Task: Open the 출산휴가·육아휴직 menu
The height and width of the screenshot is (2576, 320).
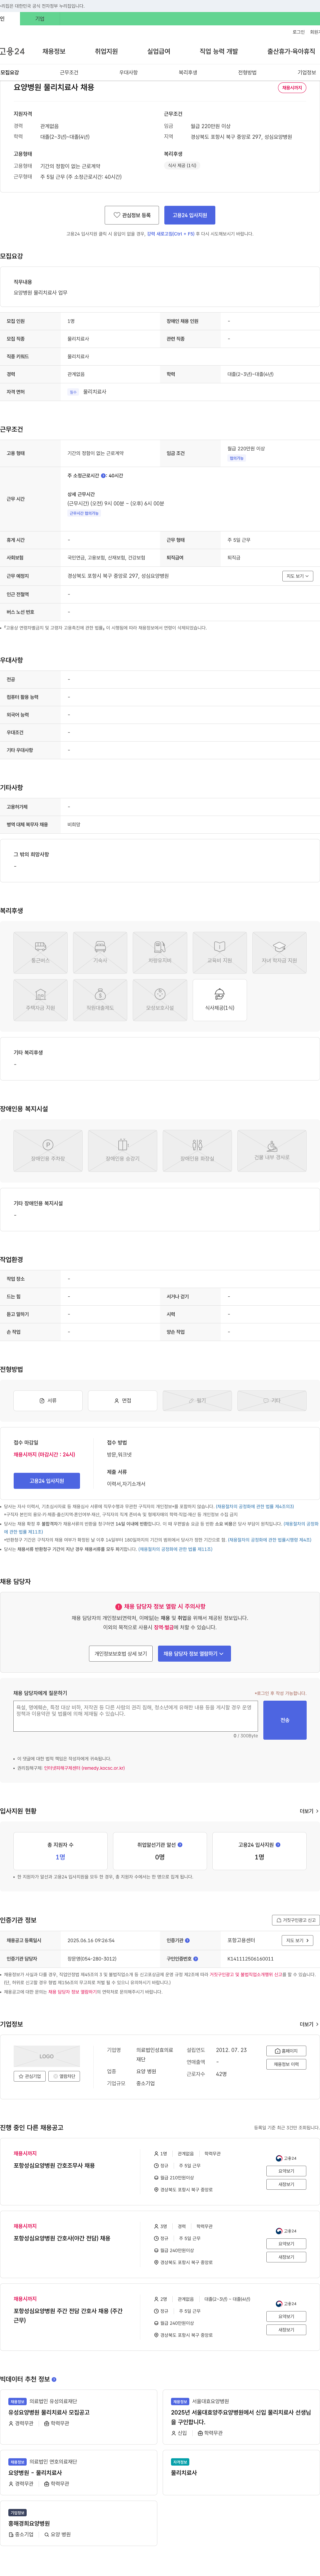Action: [x=291, y=51]
